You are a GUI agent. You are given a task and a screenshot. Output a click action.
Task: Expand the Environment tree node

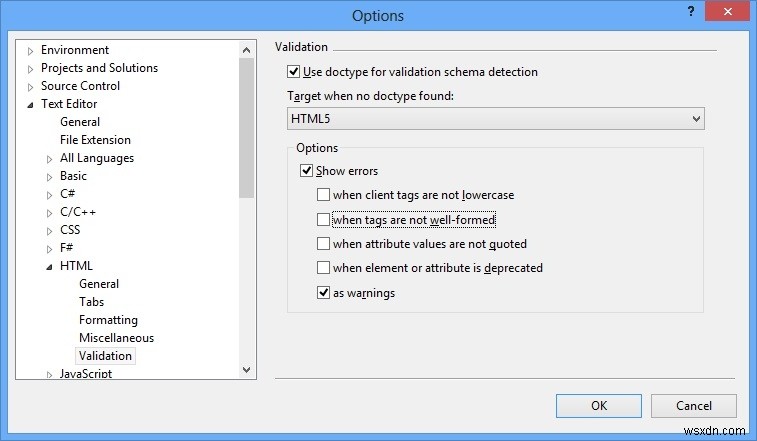pyautogui.click(x=31, y=51)
